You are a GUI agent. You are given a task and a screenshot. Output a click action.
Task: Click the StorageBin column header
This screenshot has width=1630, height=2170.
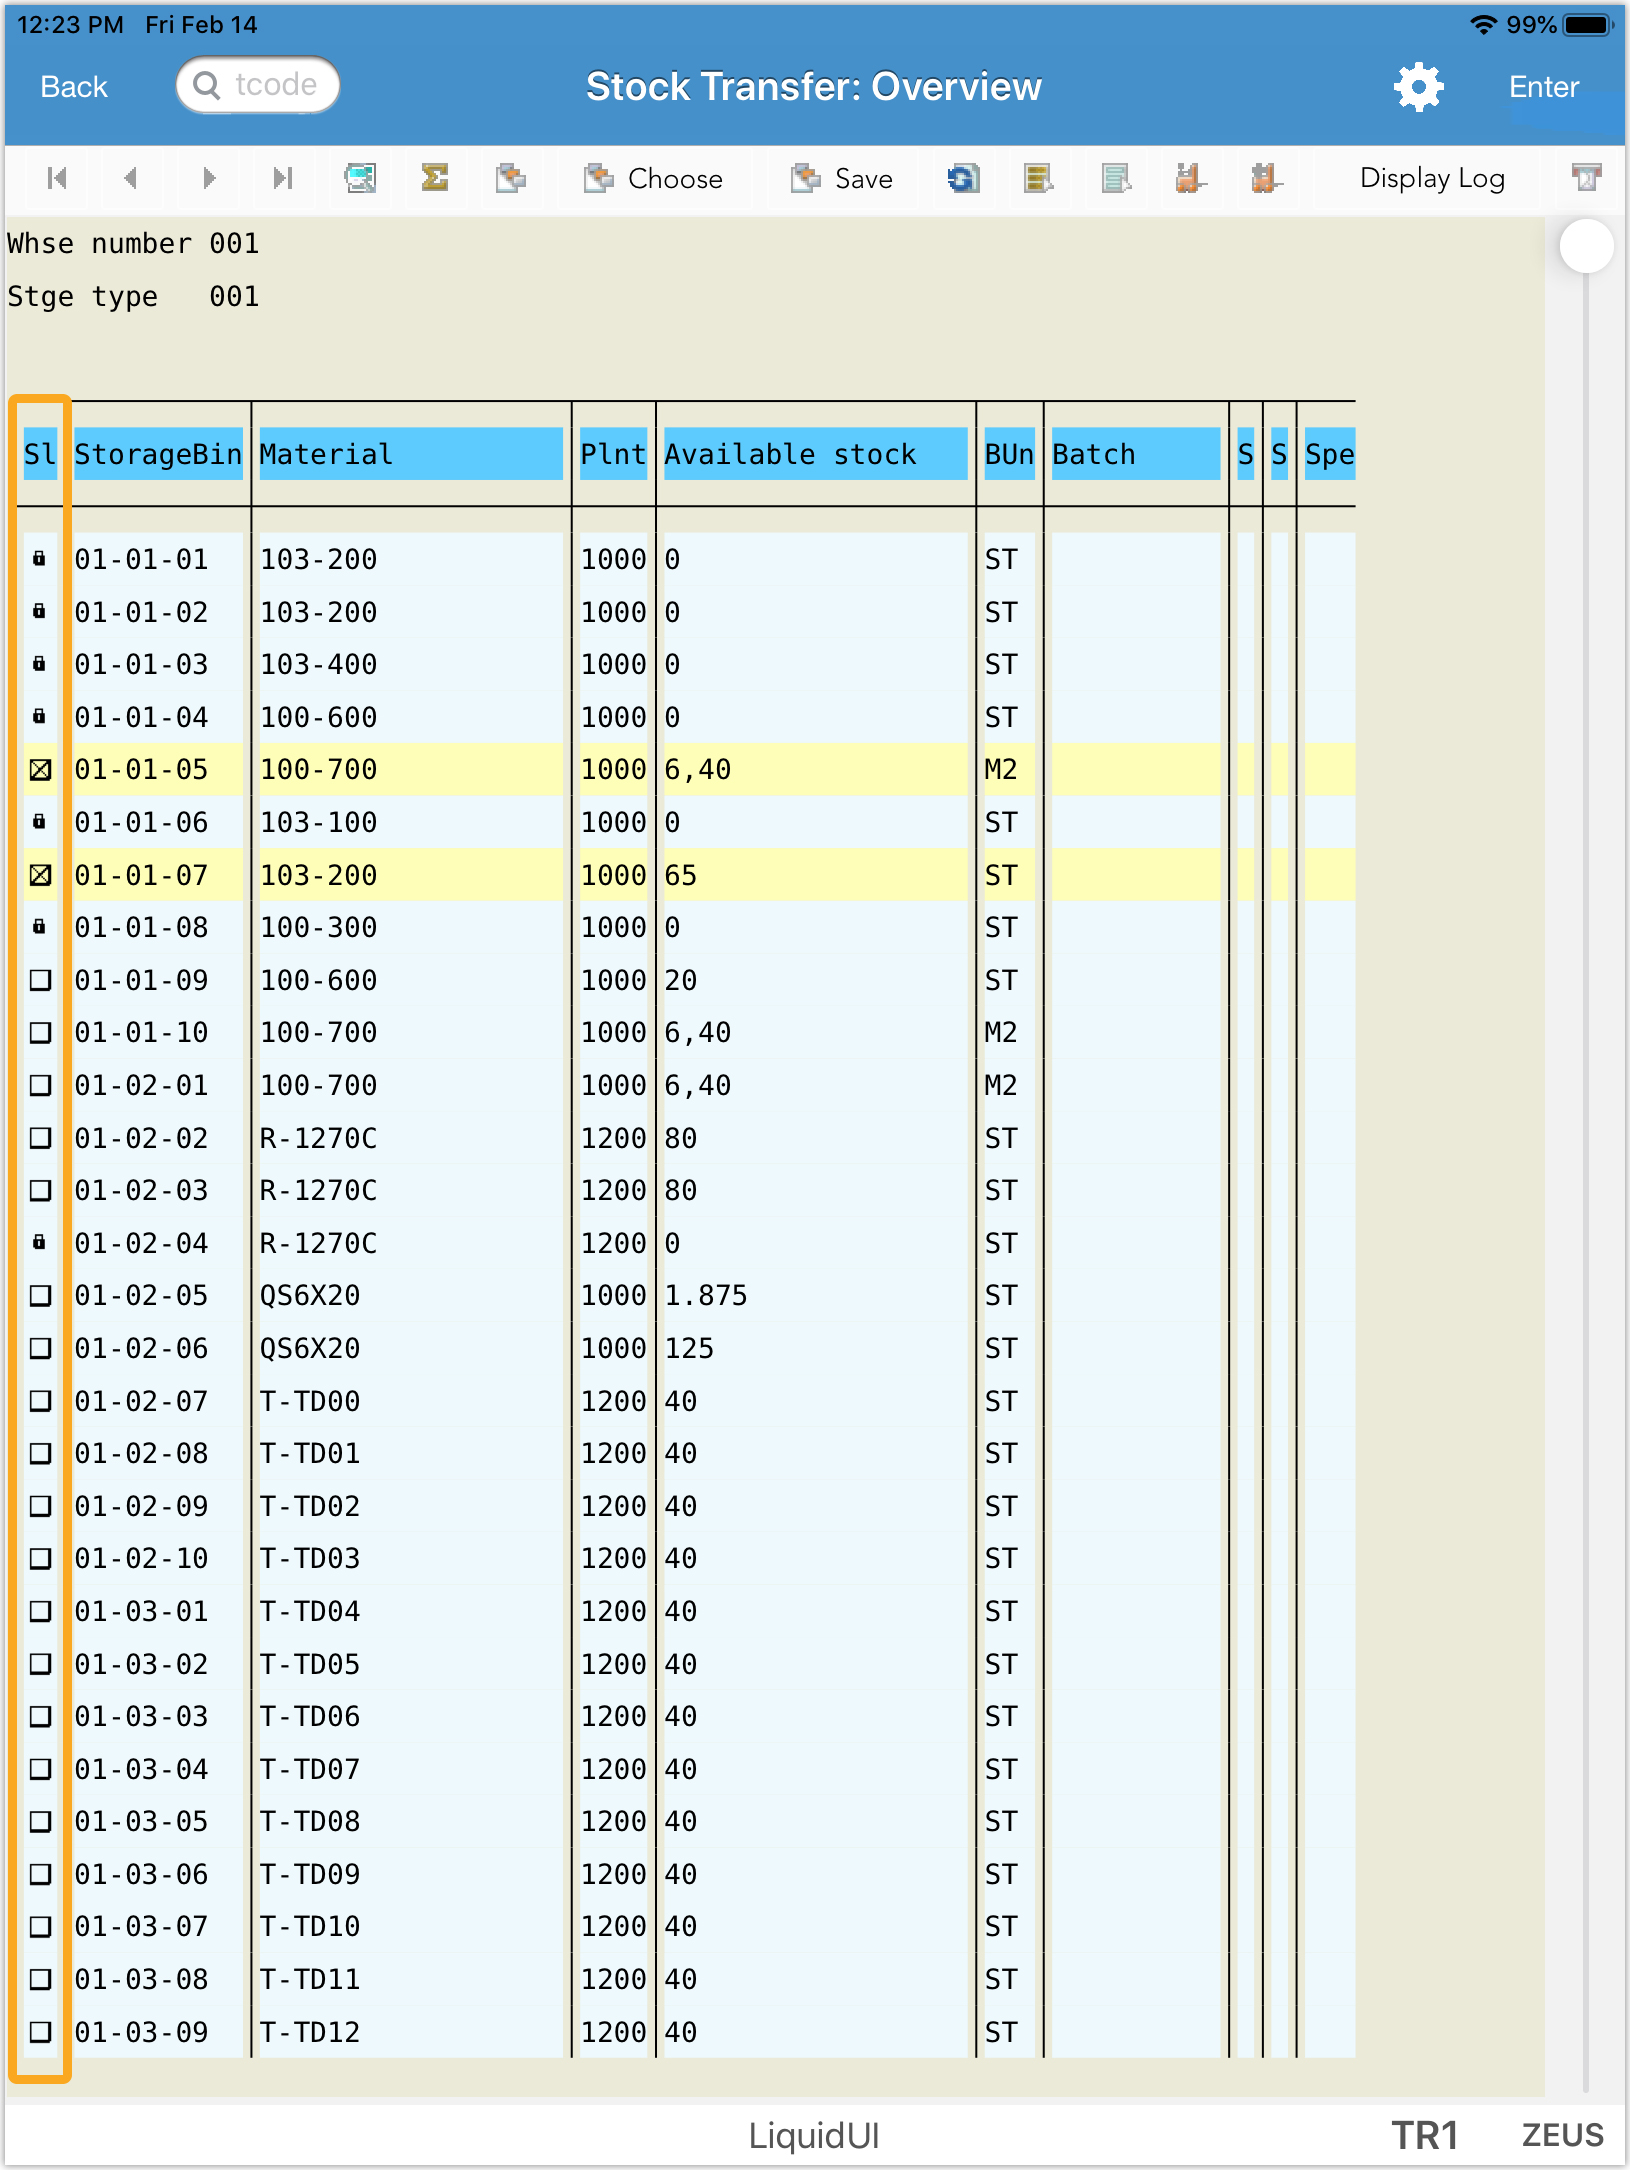tap(158, 455)
